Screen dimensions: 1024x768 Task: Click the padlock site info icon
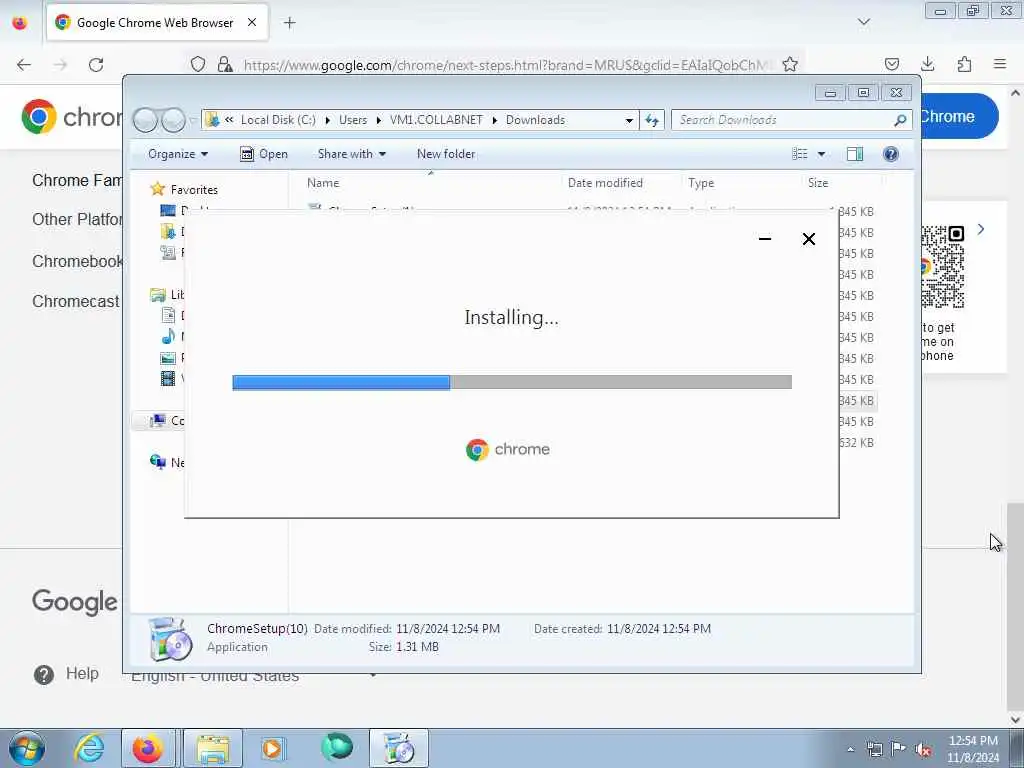[225, 64]
